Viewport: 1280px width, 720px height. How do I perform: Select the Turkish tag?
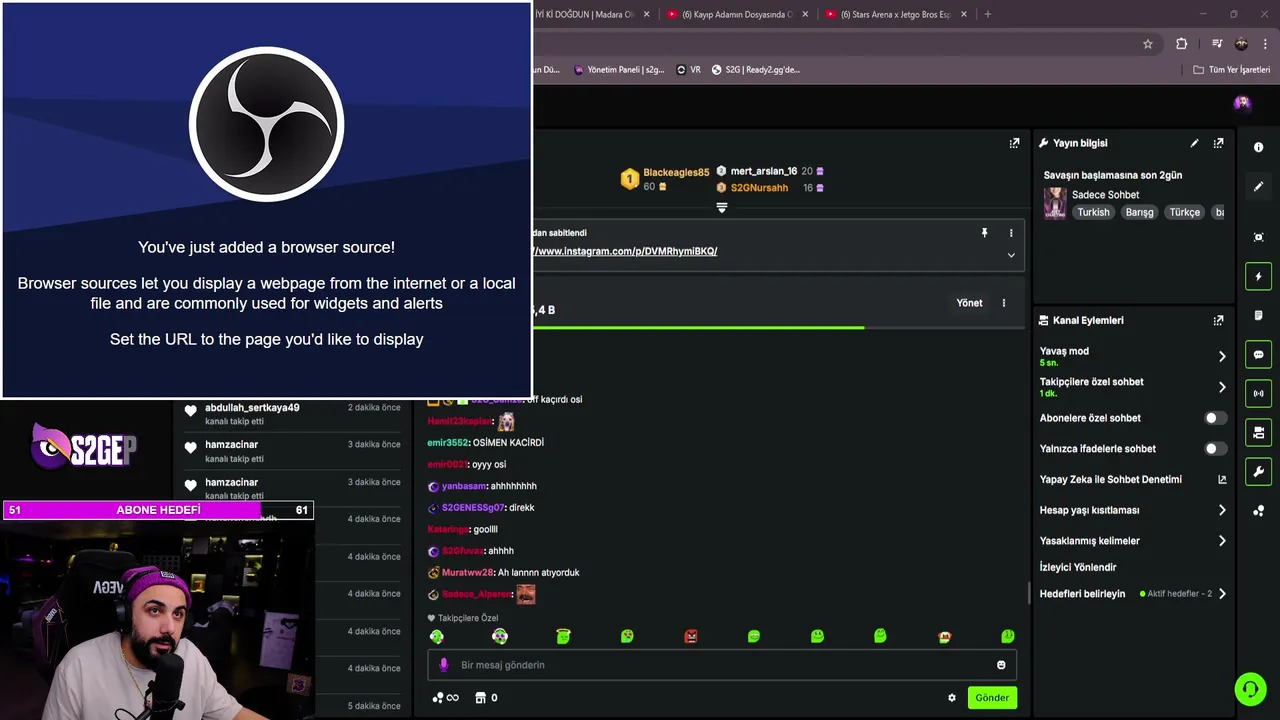coord(1093,212)
